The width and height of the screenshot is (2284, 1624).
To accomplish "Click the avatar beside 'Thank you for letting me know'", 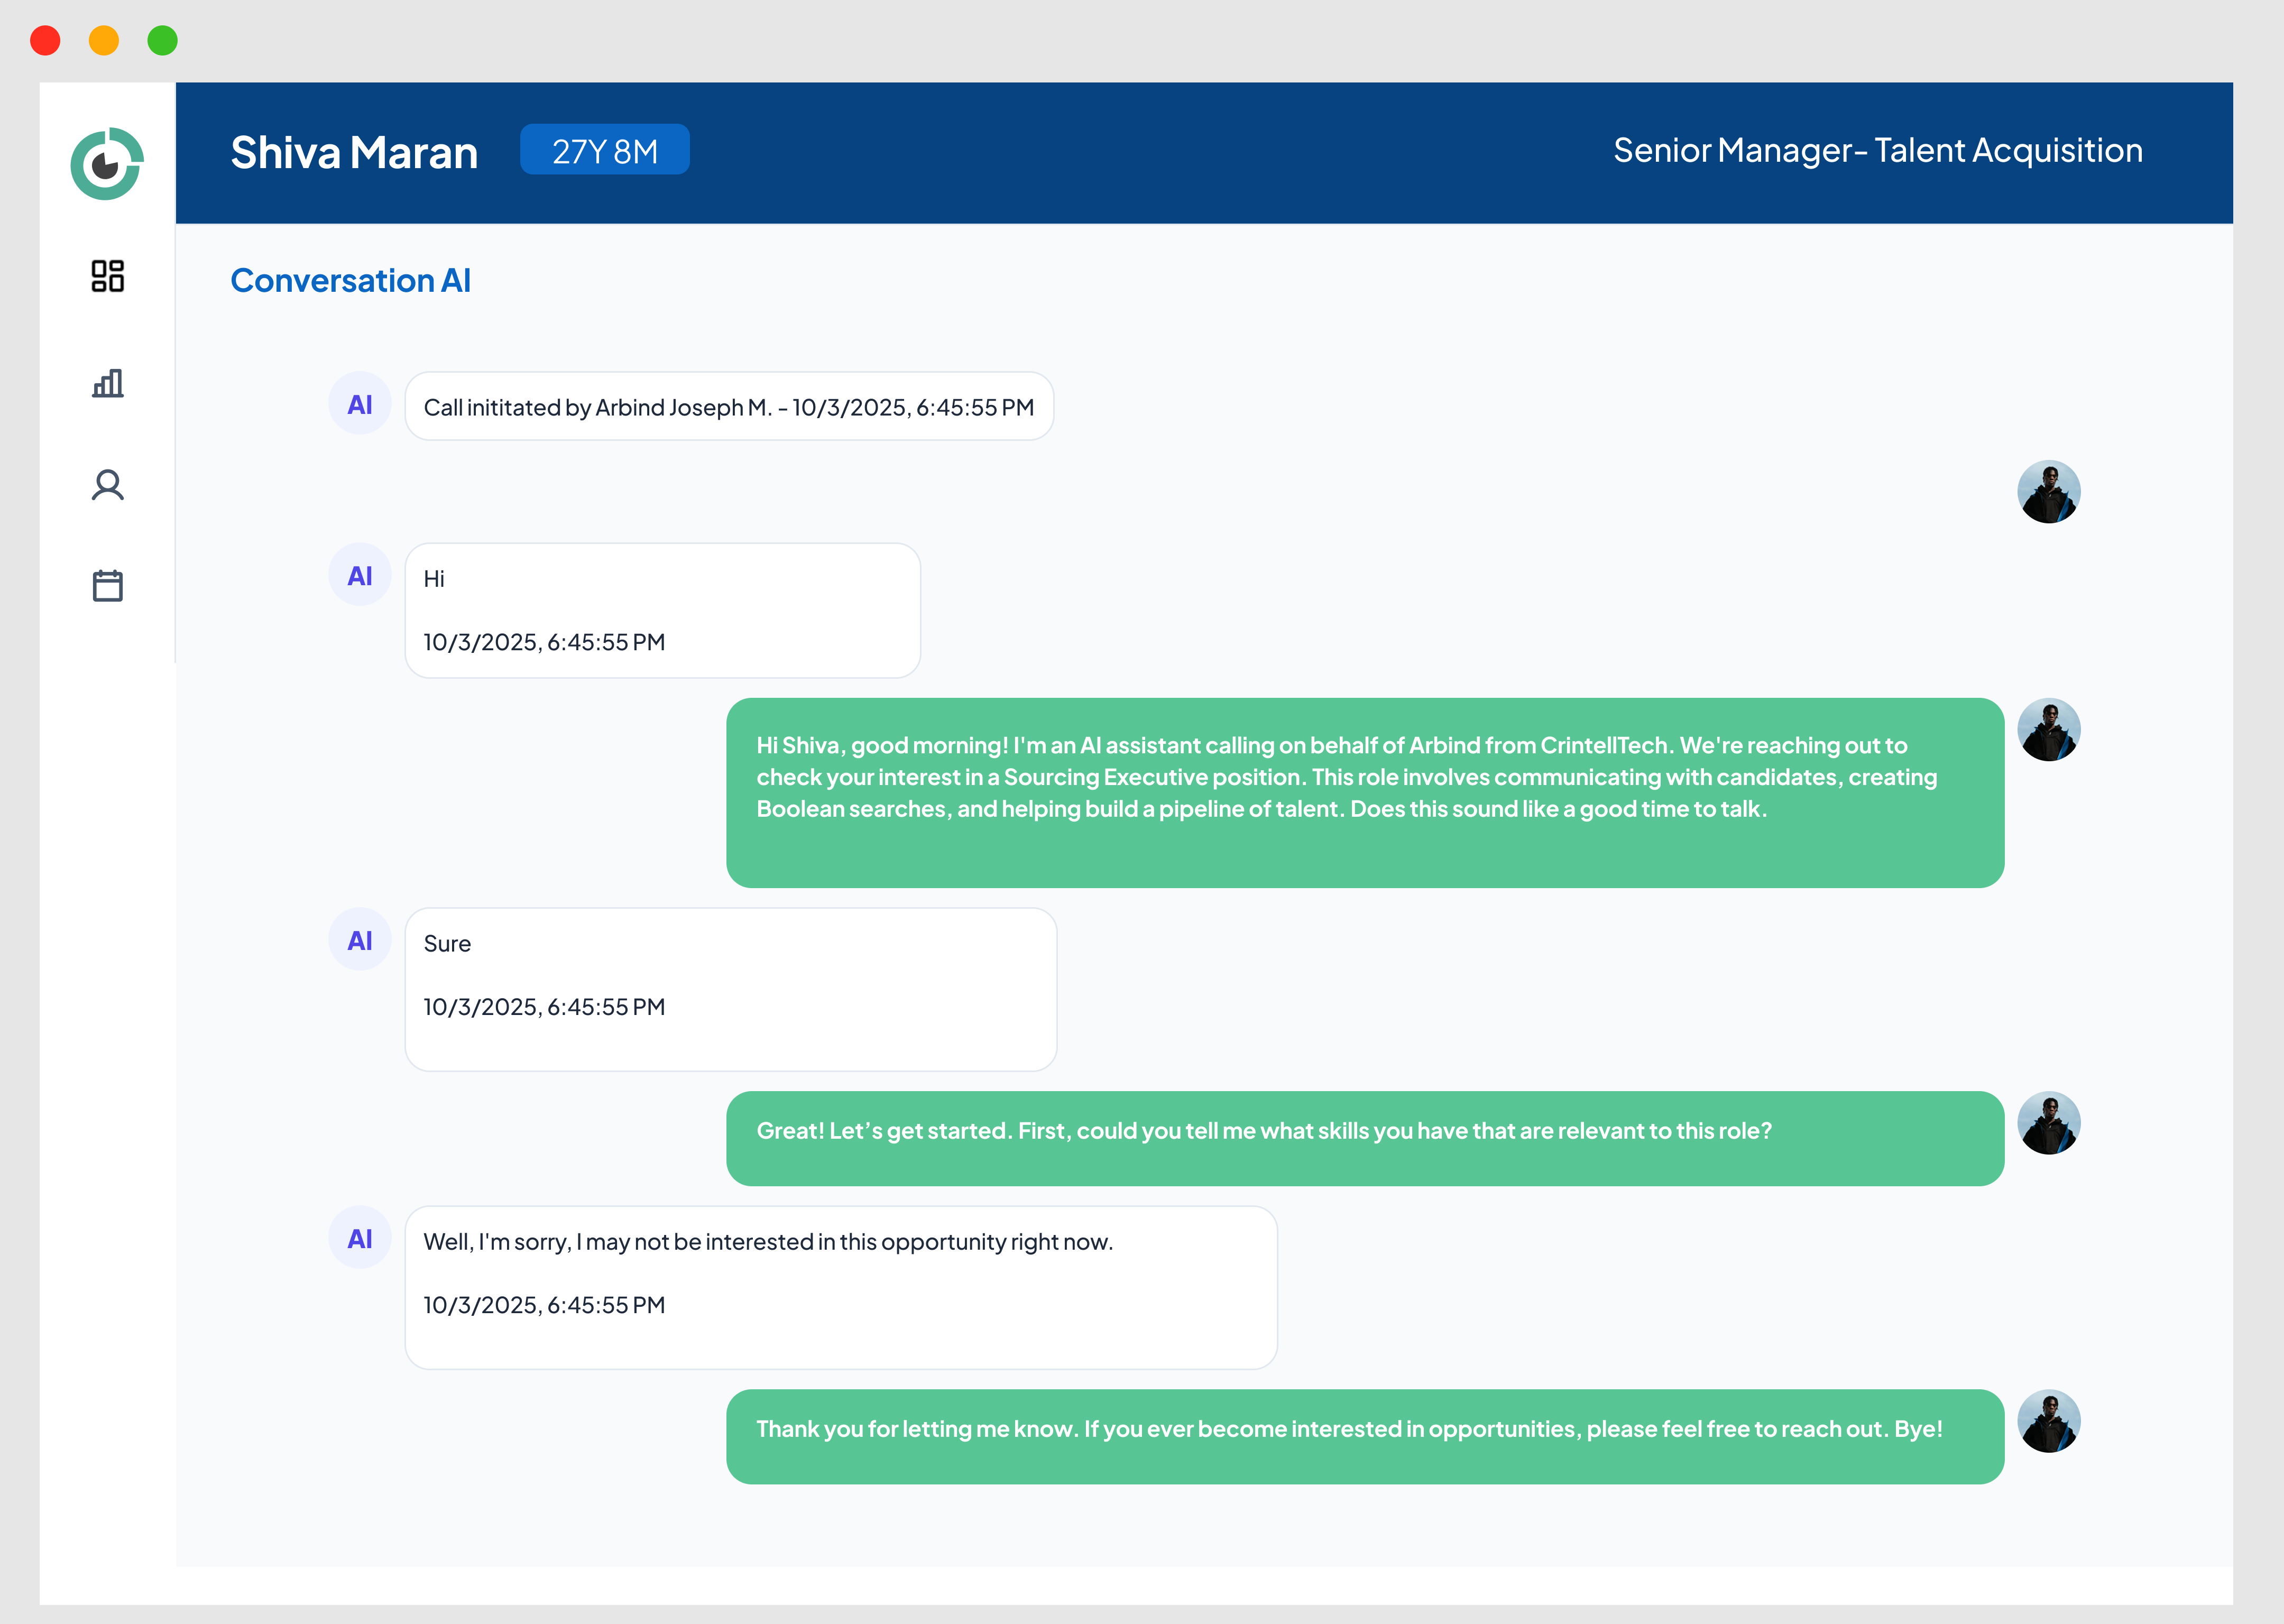I will pos(2048,1421).
